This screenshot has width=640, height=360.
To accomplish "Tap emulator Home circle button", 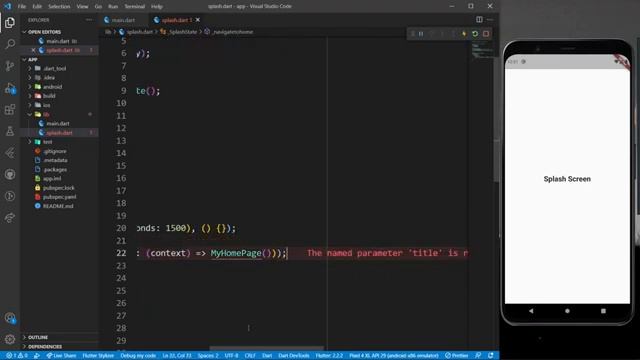I will tap(567, 311).
